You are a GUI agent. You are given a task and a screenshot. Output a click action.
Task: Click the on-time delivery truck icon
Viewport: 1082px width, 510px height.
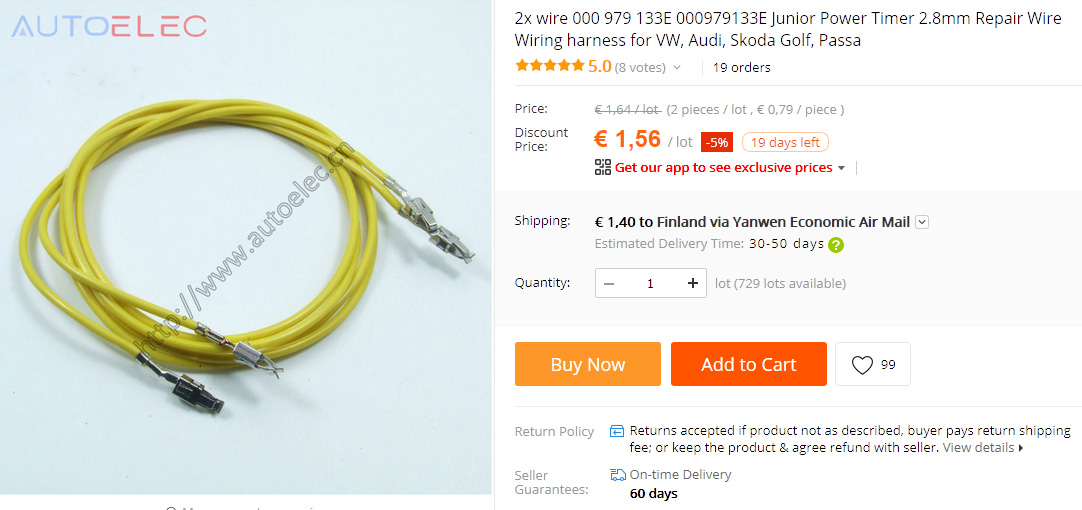[618, 475]
